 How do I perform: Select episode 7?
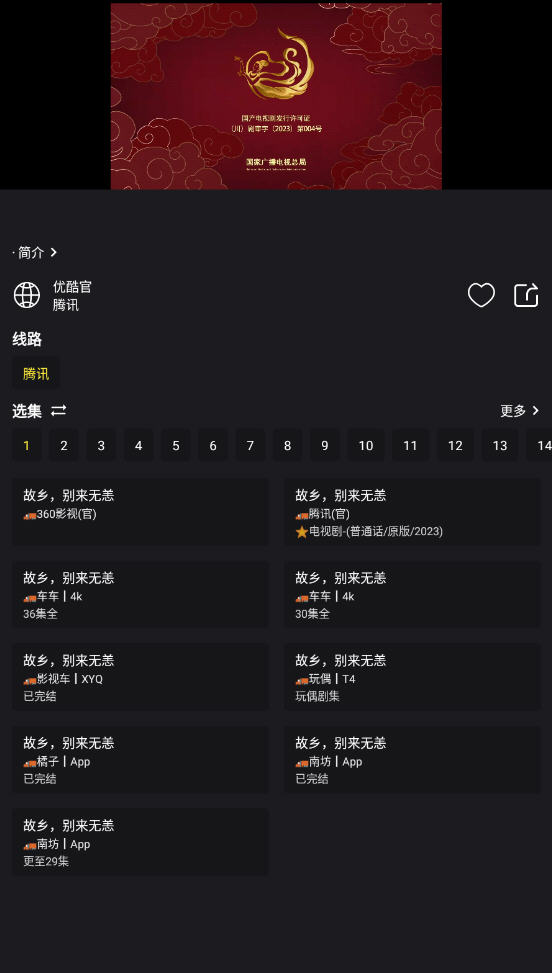[x=250, y=446]
